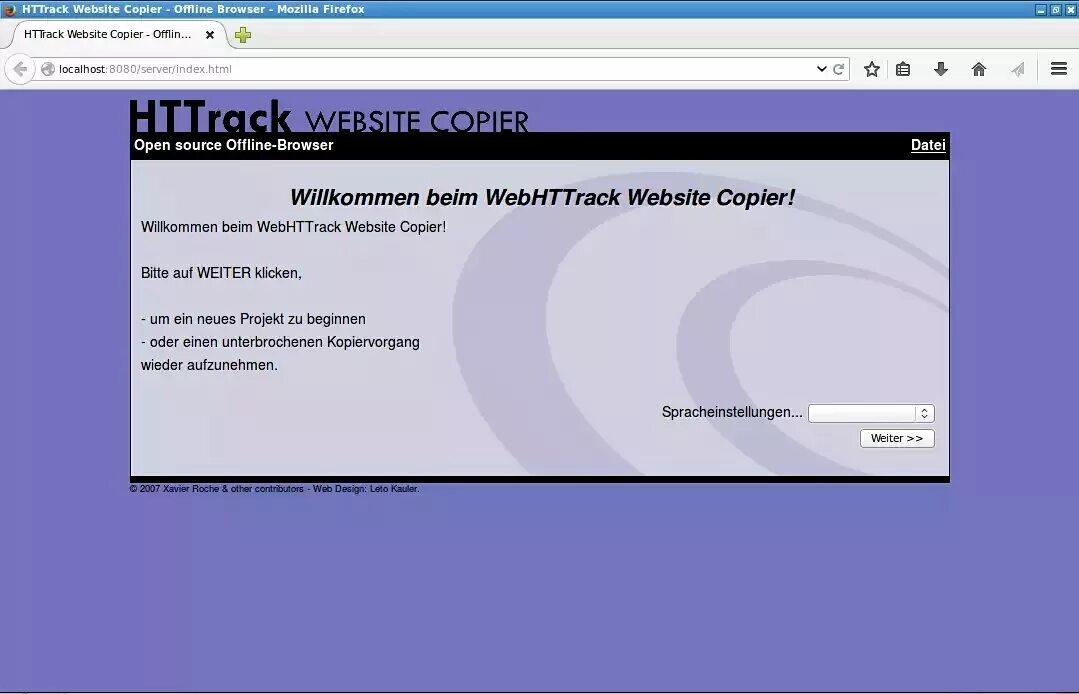Open a new tab with plus icon
Viewport: 1079px width, 694px height.
pyautogui.click(x=242, y=34)
